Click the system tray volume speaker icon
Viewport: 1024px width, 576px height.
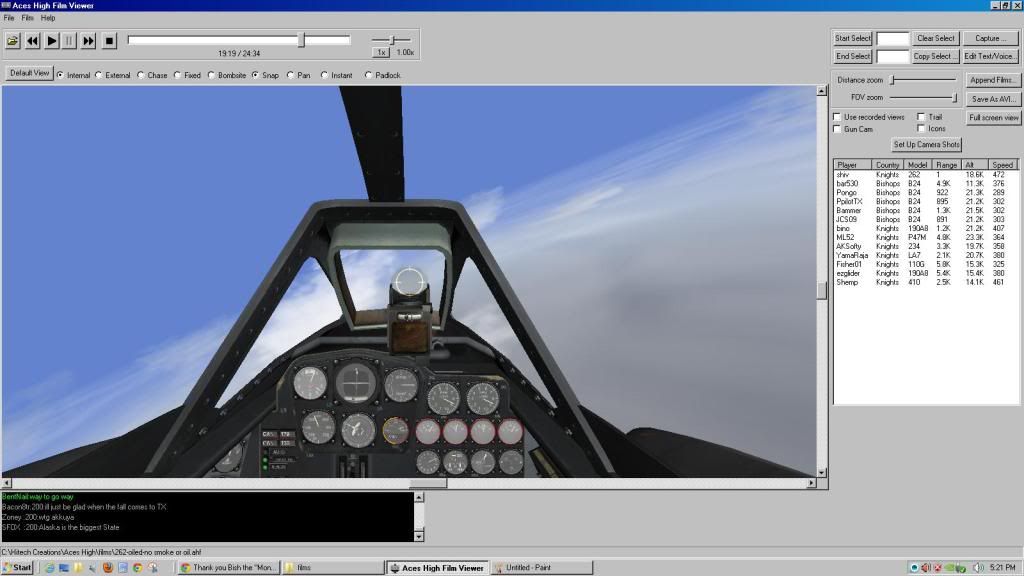(x=978, y=568)
